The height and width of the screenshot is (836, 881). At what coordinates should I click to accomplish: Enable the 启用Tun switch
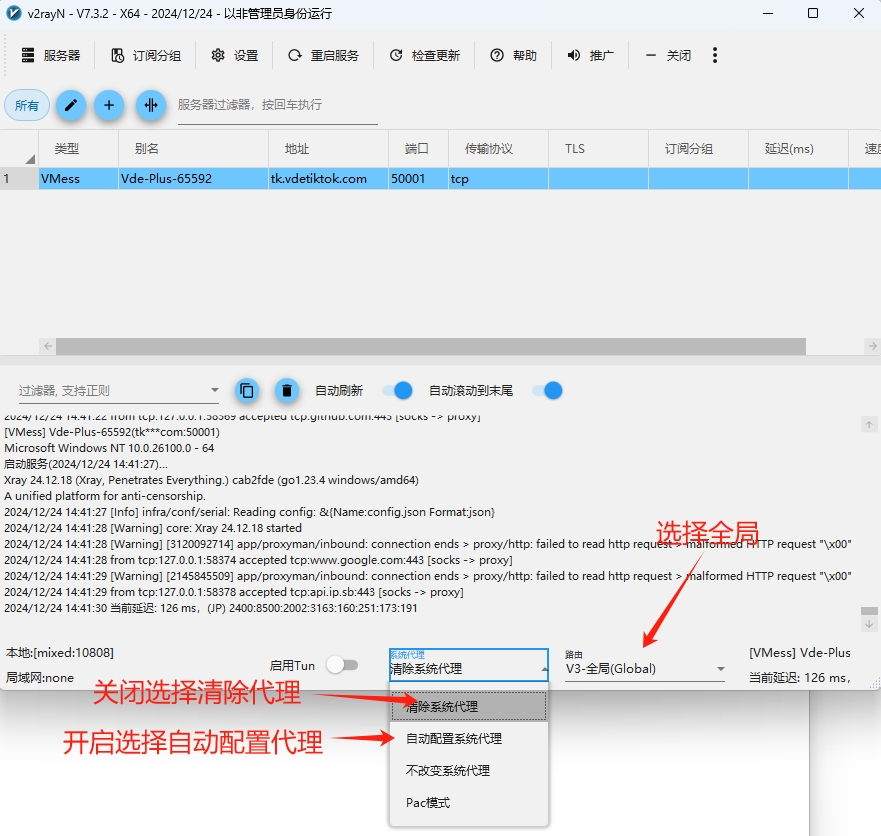[341, 665]
